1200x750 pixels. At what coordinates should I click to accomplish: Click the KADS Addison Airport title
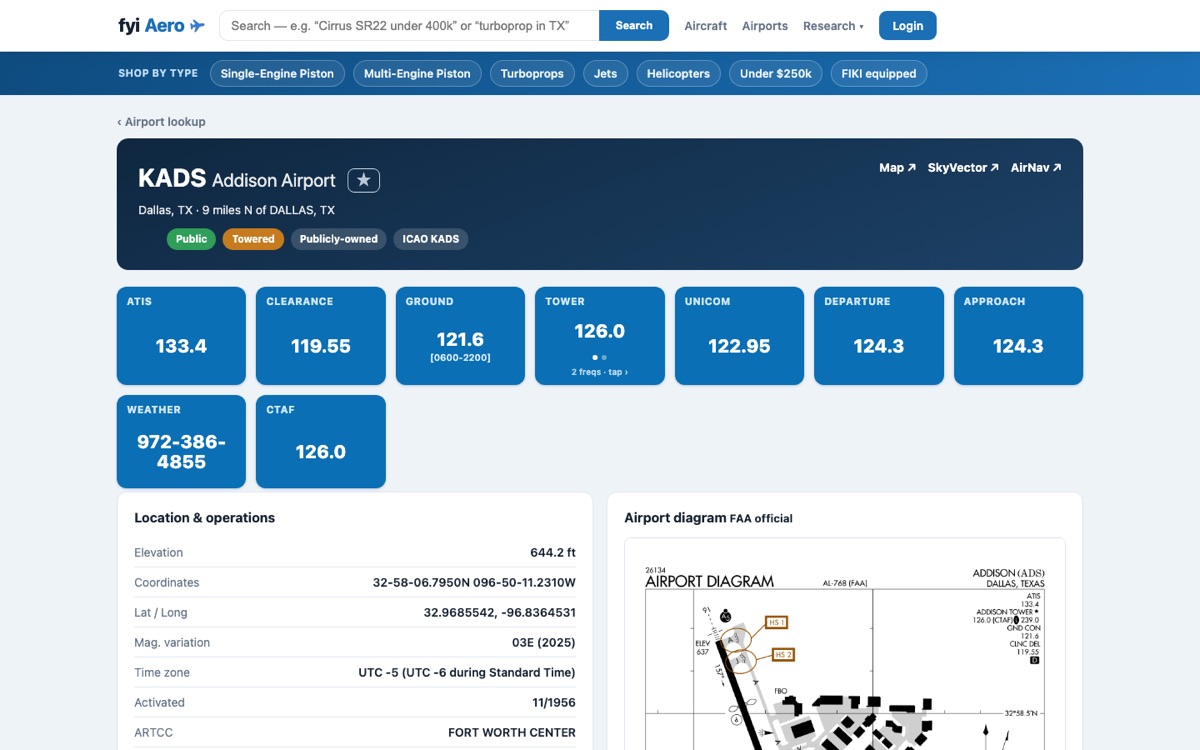pos(237,180)
